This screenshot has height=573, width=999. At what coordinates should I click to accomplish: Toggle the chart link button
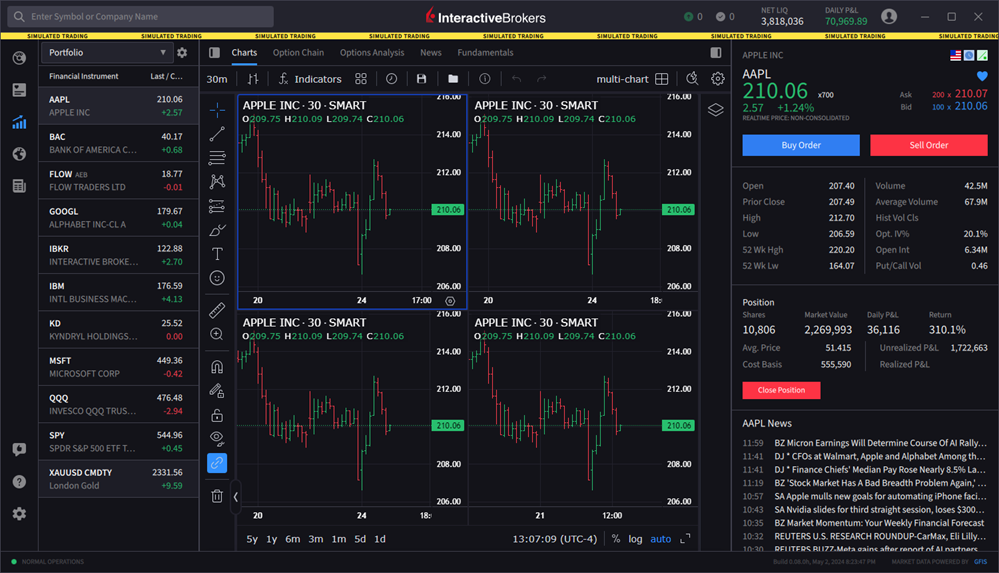[217, 463]
